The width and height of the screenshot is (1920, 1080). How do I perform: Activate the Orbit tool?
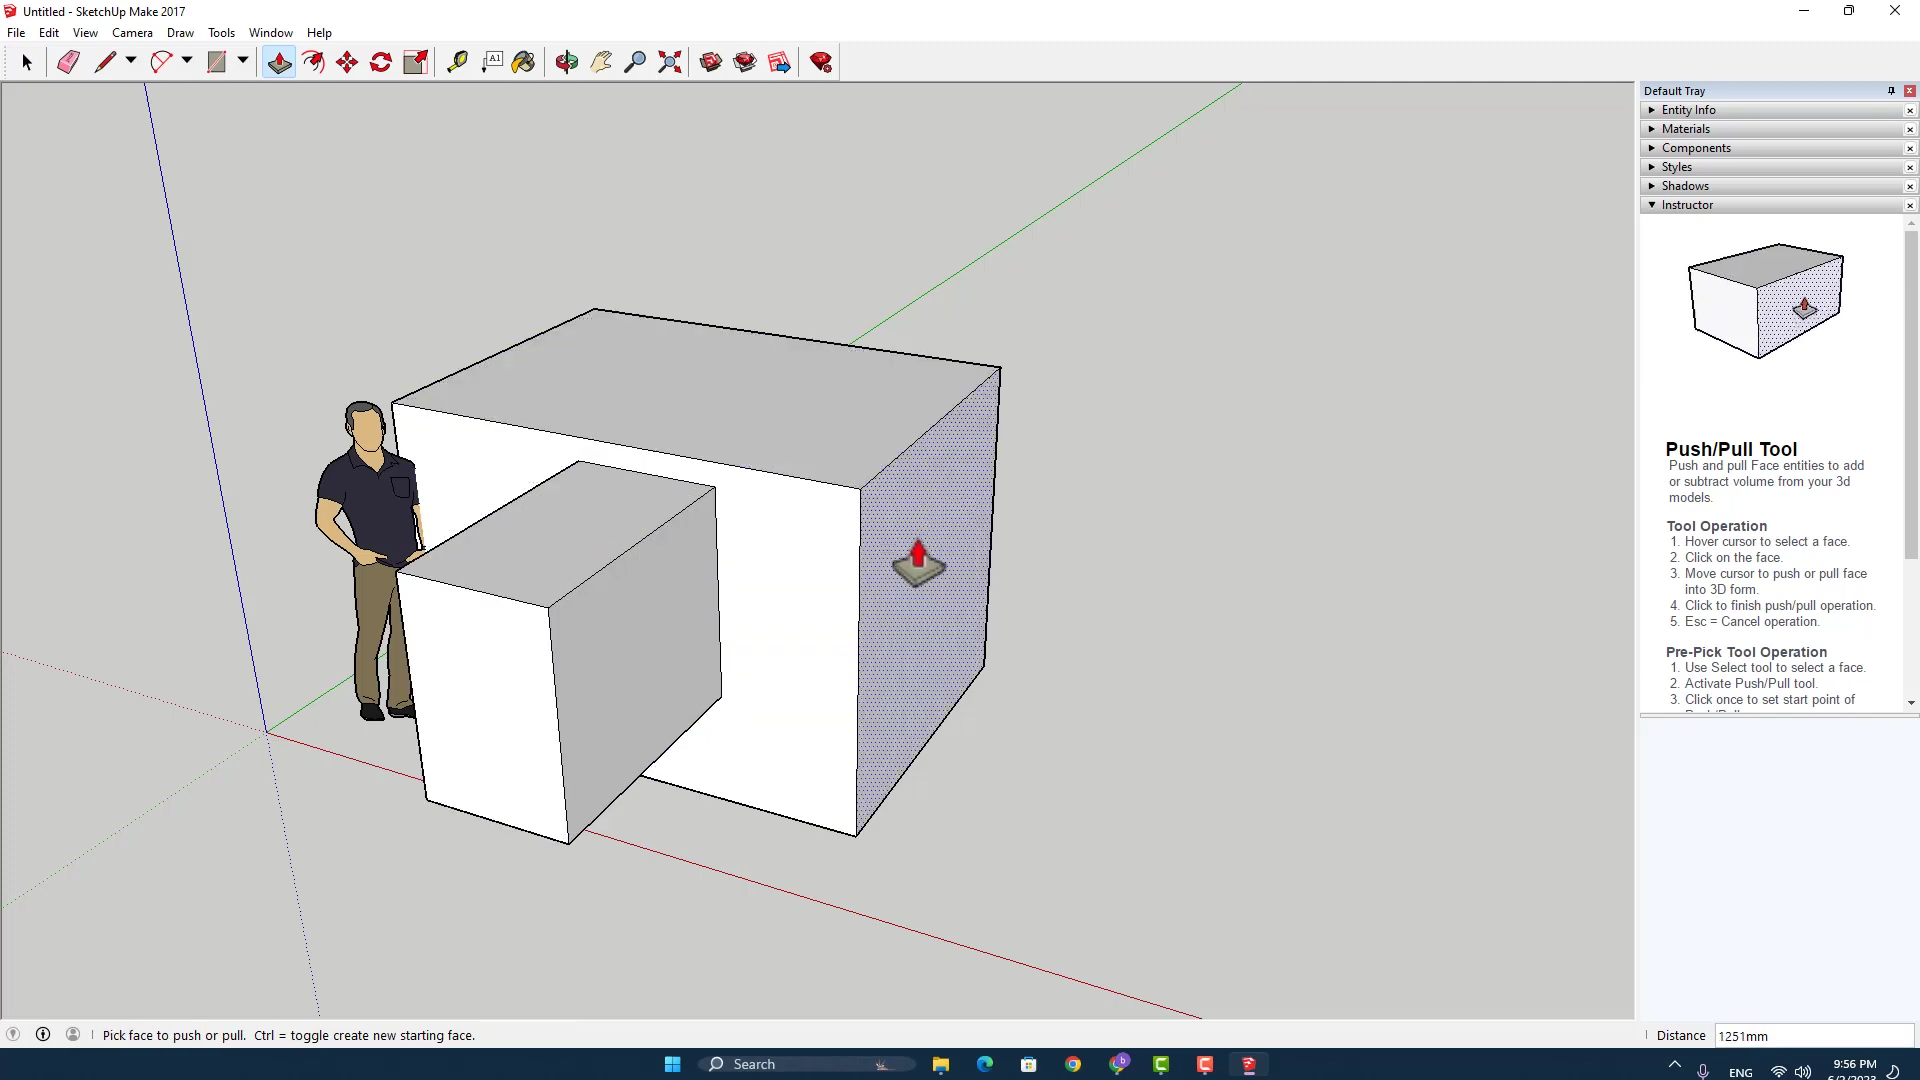567,62
